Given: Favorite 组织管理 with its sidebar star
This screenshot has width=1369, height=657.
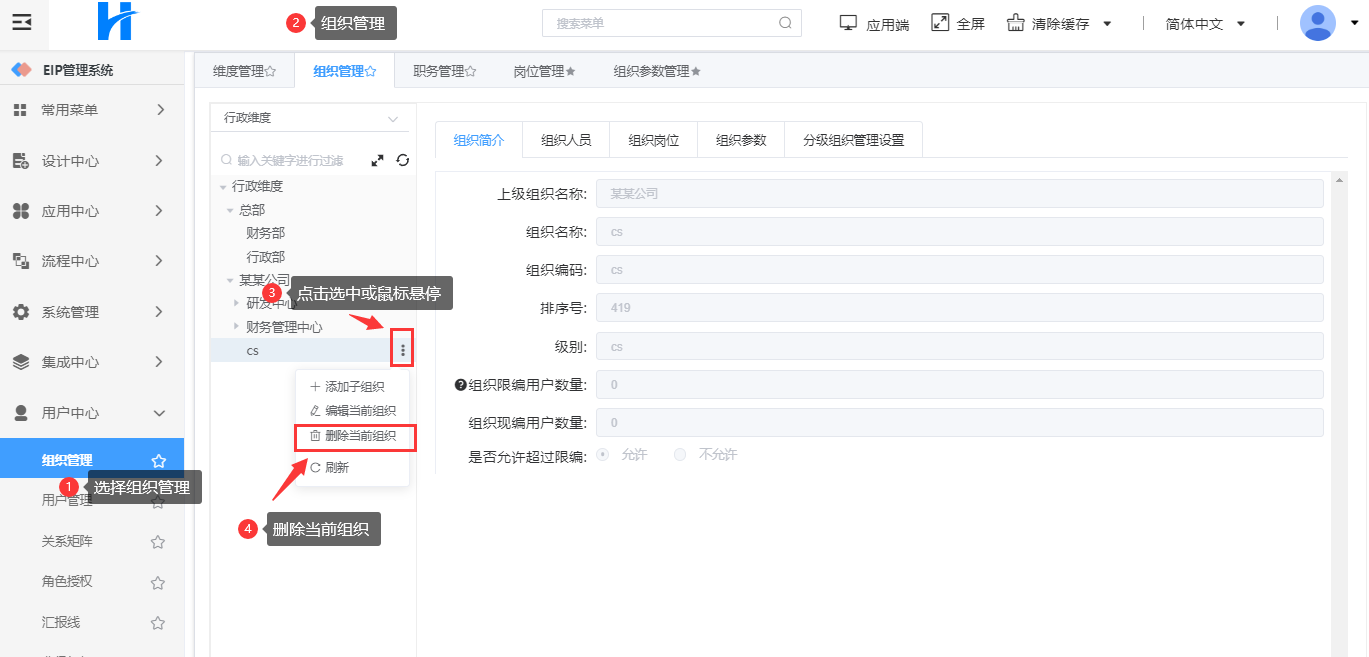Looking at the screenshot, I should [158, 461].
